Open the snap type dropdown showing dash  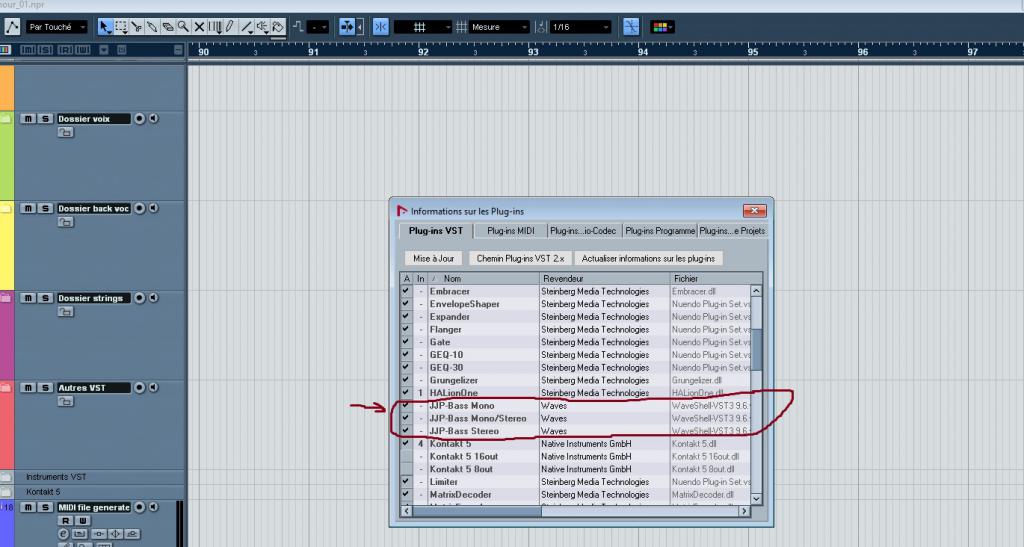(318, 27)
